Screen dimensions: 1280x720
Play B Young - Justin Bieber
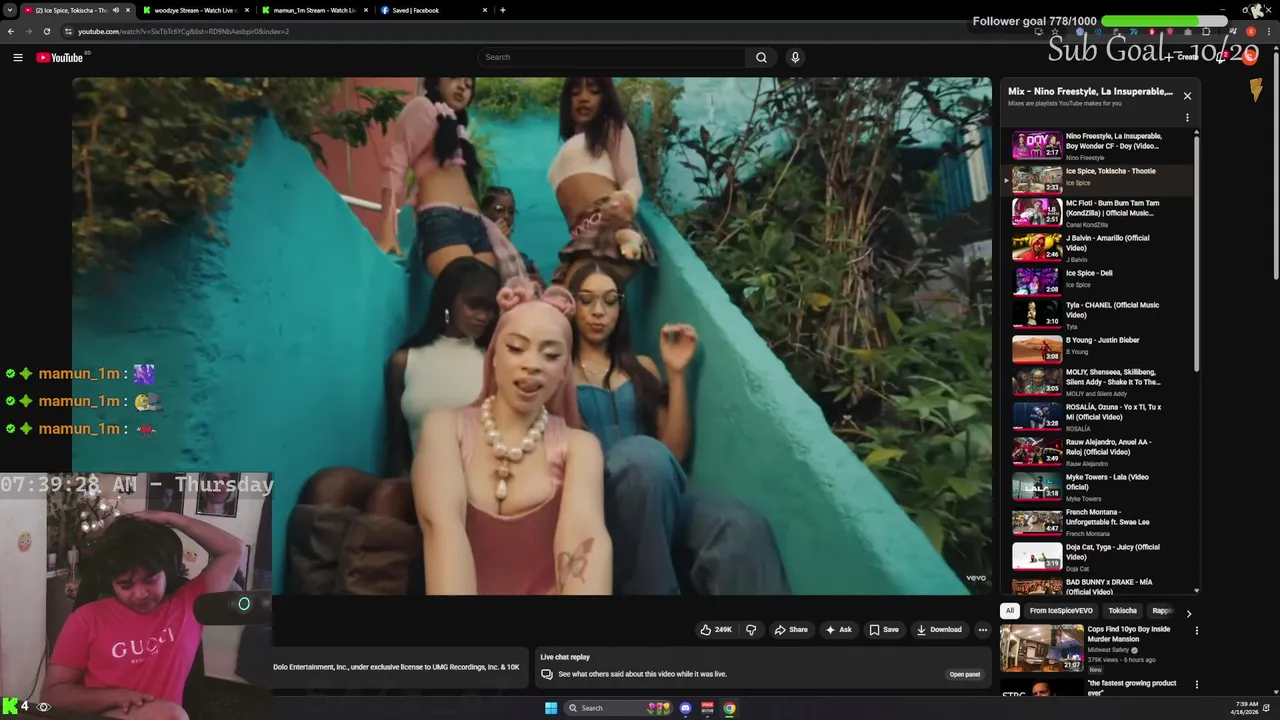tap(1098, 348)
